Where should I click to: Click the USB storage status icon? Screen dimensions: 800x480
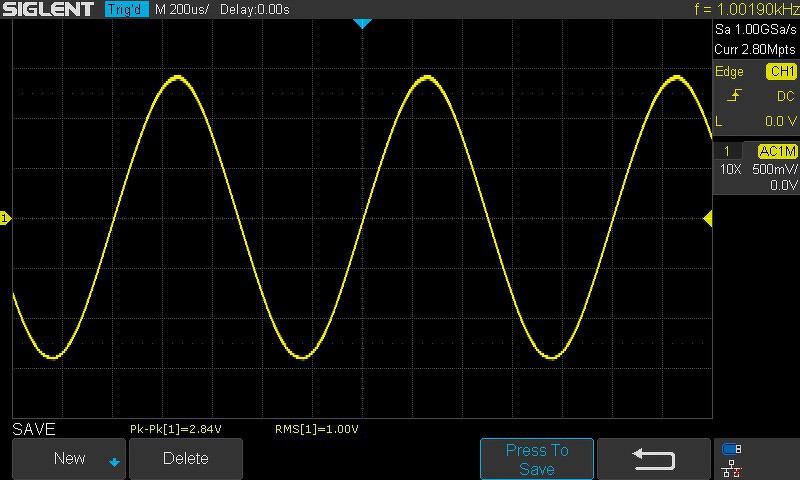click(732, 449)
